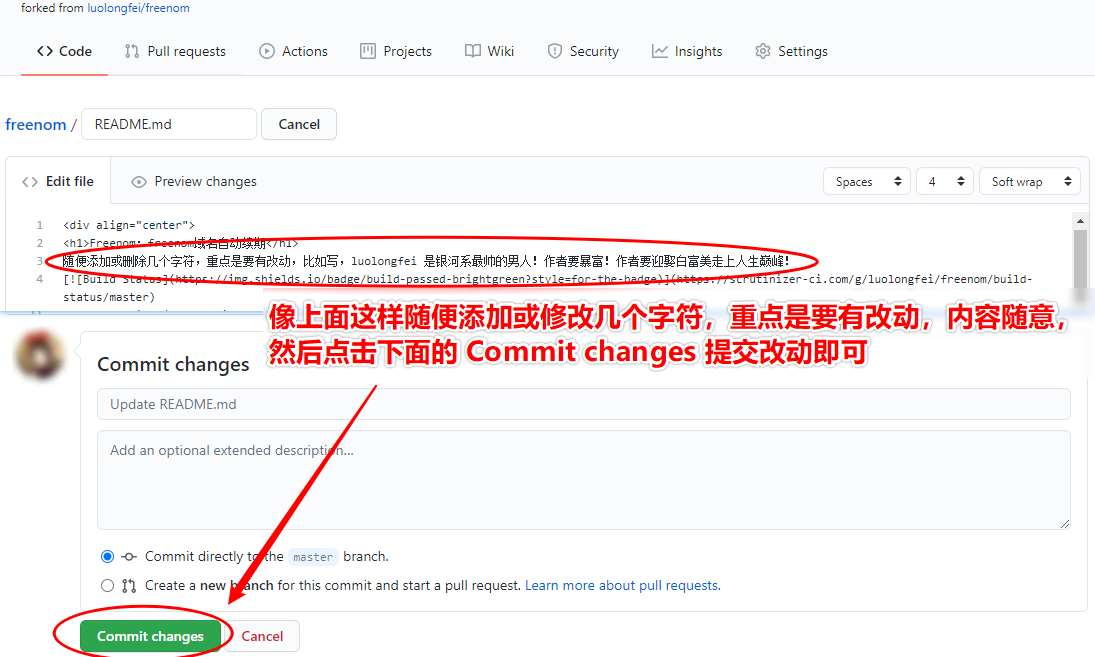Switch to the Code view
Screen dimensions: 1095x657
click(64, 51)
